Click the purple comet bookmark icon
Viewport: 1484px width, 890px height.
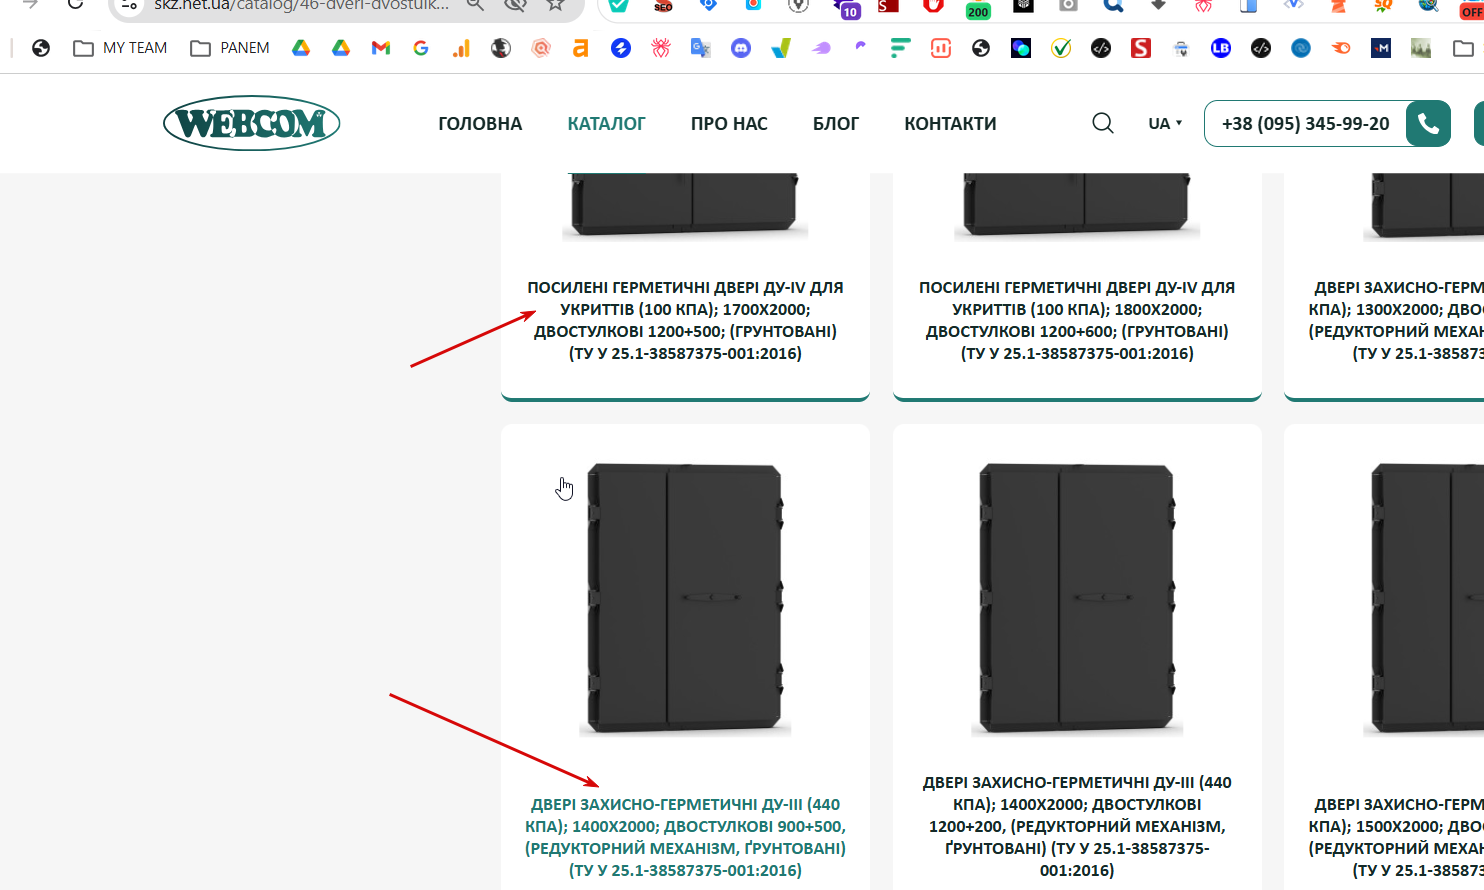click(x=821, y=48)
